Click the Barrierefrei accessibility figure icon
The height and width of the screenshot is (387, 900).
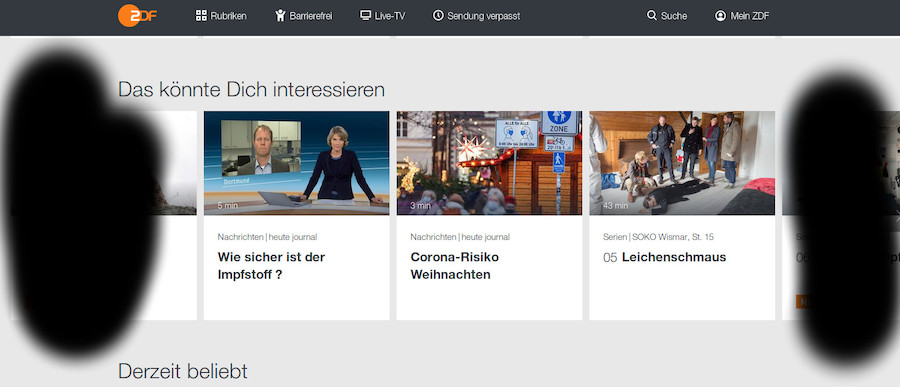pos(280,16)
